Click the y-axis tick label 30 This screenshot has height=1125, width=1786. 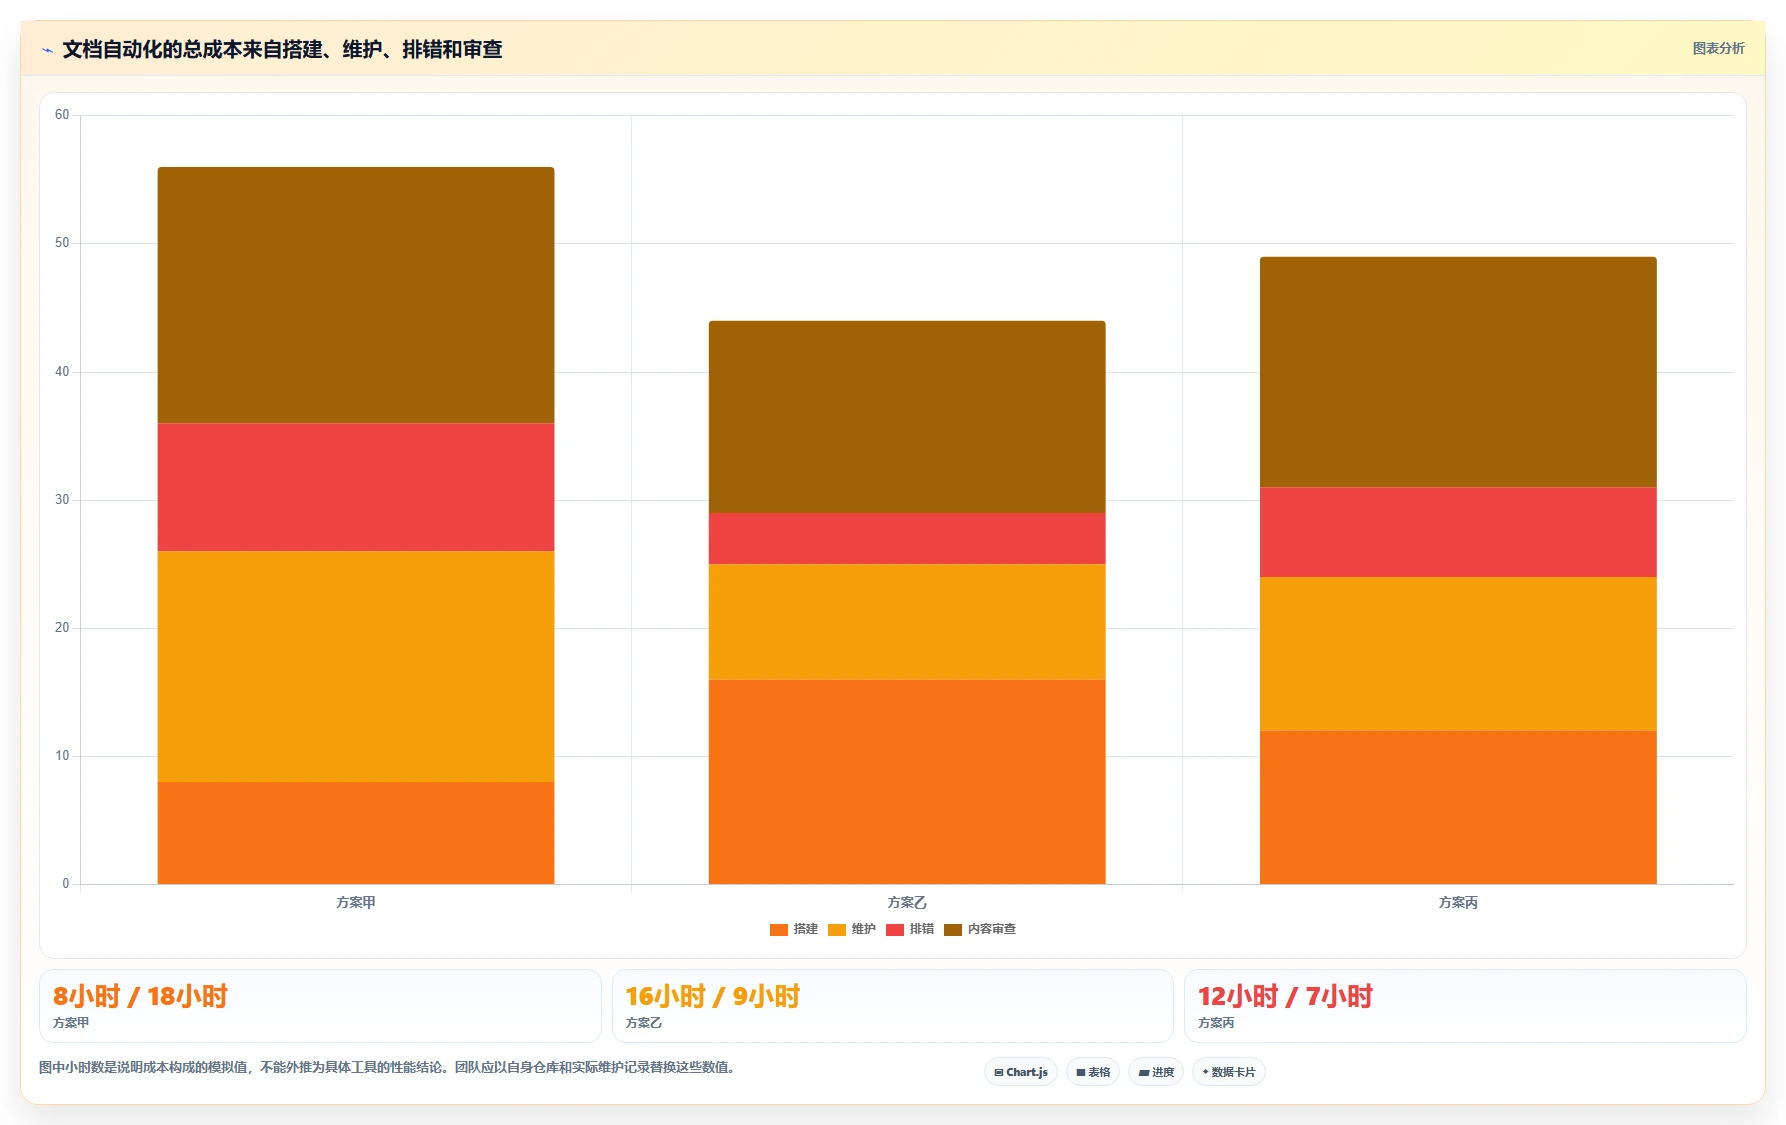pos(62,500)
